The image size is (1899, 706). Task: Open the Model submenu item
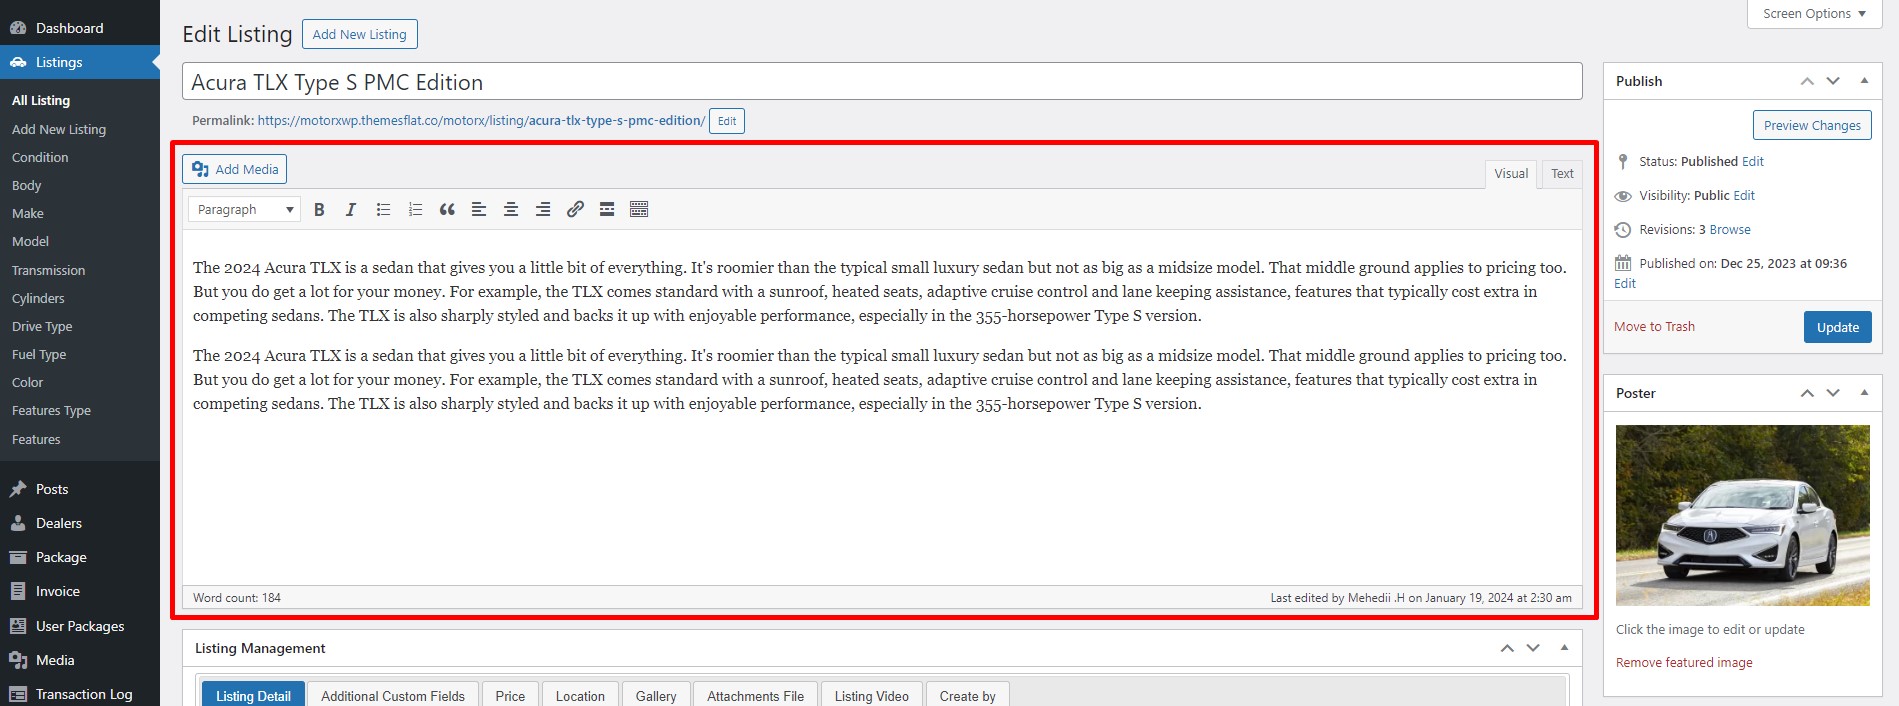pyautogui.click(x=30, y=241)
